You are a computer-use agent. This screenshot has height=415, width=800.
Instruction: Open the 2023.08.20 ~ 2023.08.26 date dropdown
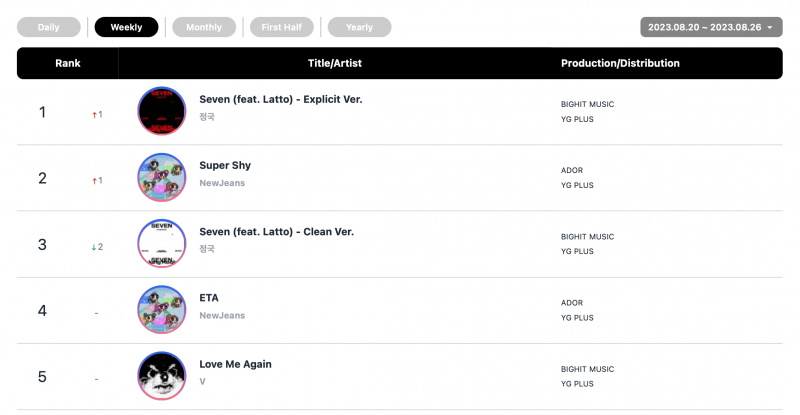pyautogui.click(x=711, y=27)
